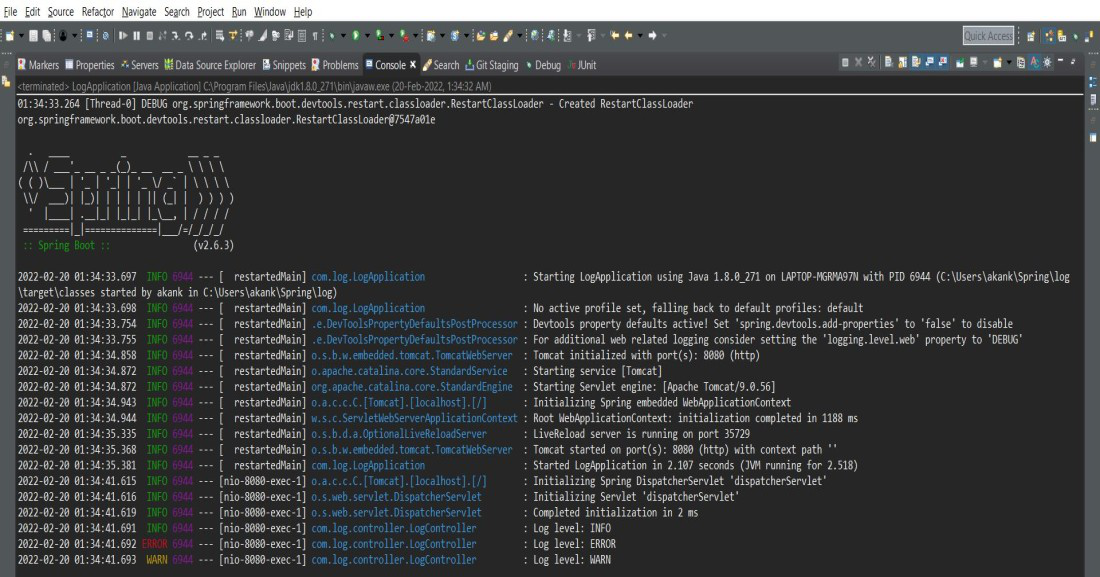
Task: Click the Save All icon in the toolbar
Action: coord(46,35)
